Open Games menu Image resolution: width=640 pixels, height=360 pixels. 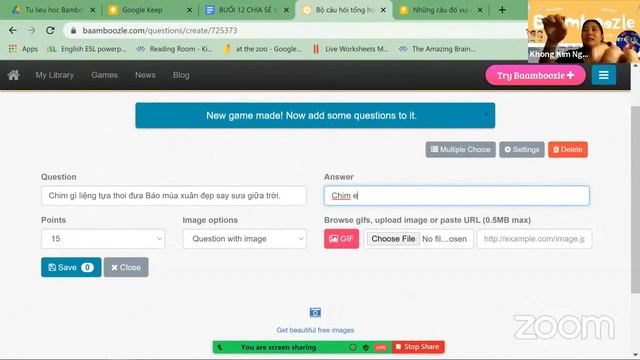pyautogui.click(x=104, y=75)
